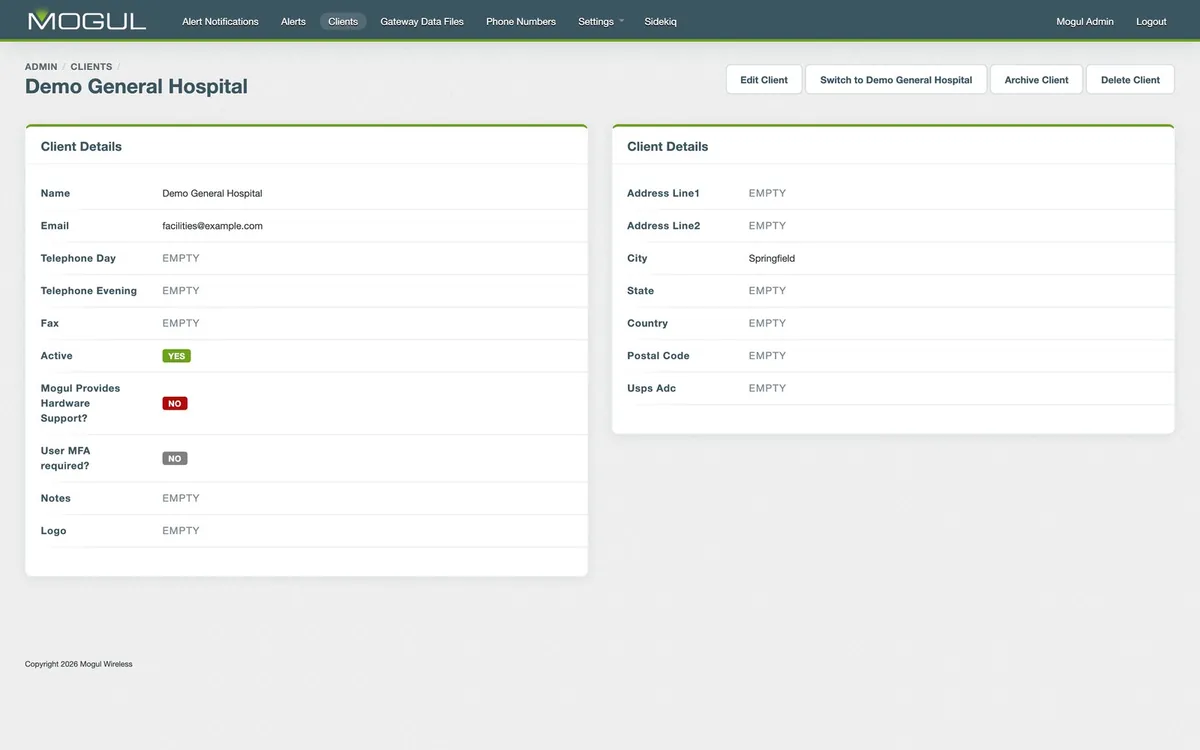Click the Mogul logo
The image size is (1200, 750).
[87, 20]
